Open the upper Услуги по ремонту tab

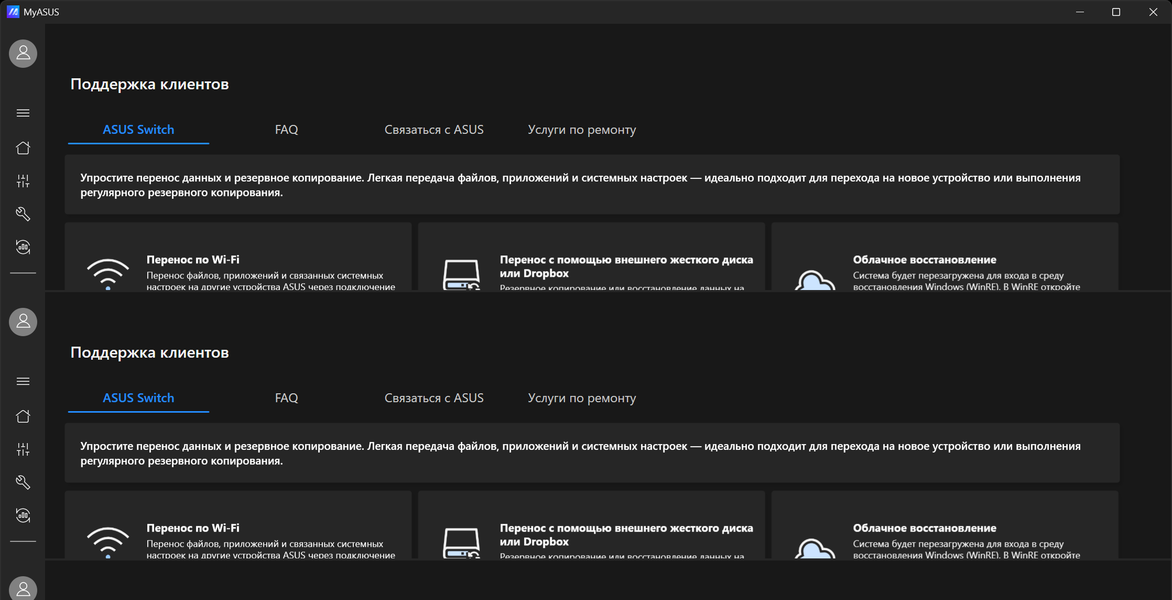tap(582, 129)
